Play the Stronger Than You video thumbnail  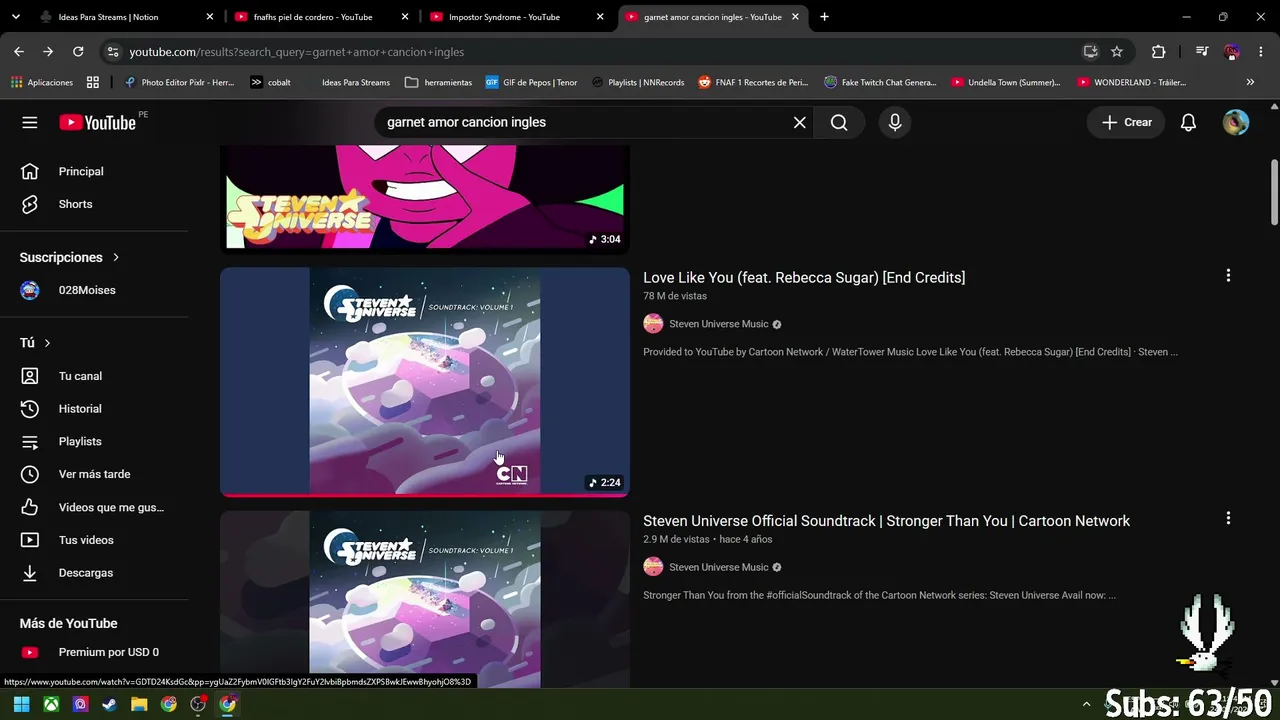[425, 599]
